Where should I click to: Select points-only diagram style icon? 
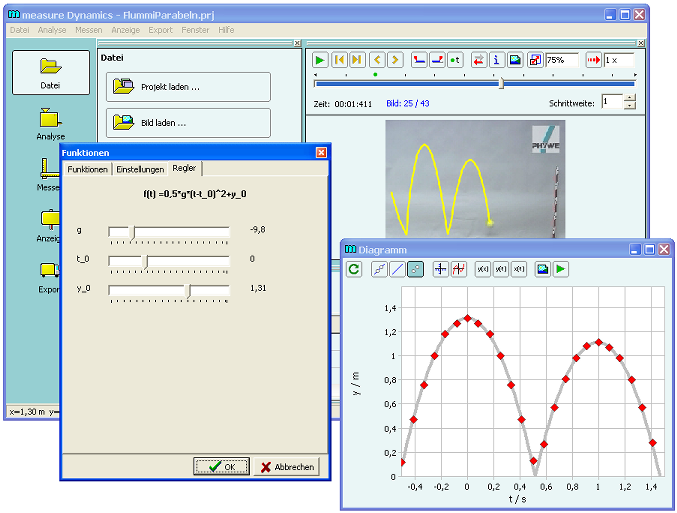click(x=415, y=269)
